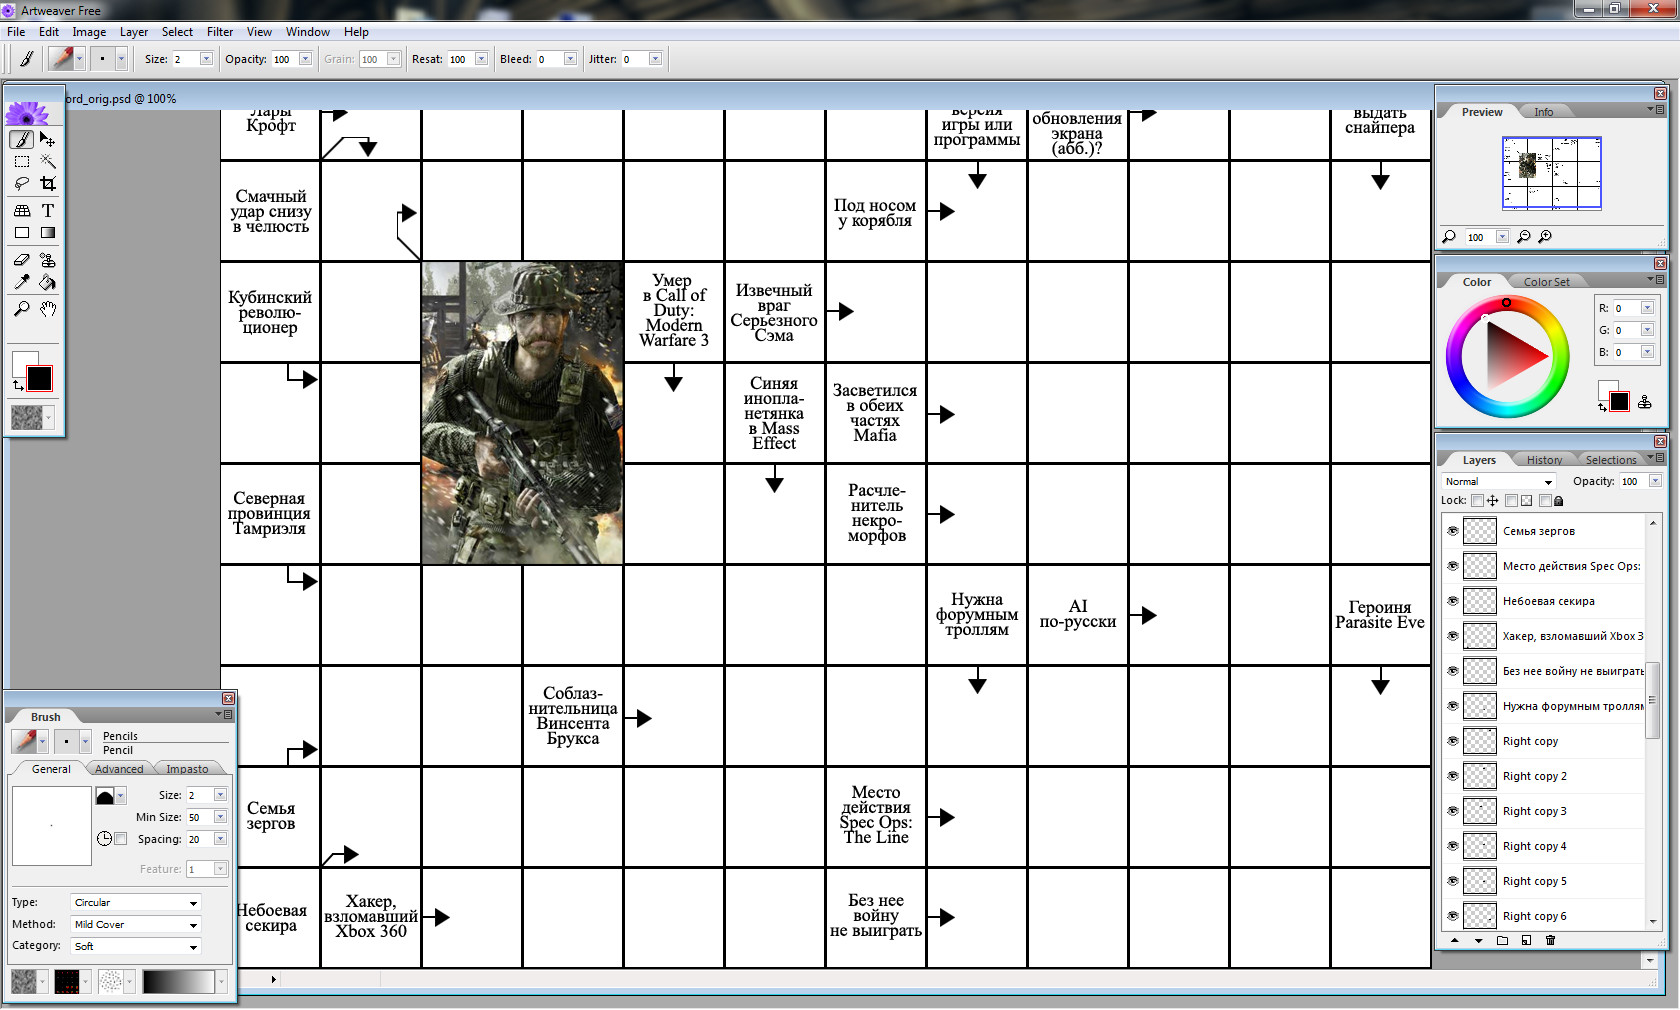Choose the rectangular Selection tool
Screen dimensions: 1680x1010
(22, 161)
